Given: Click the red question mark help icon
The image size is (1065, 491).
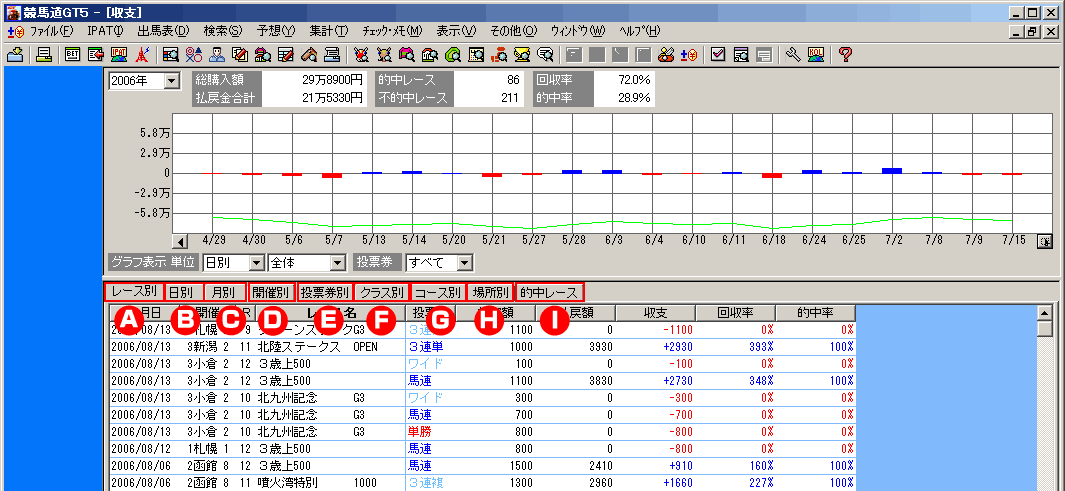Looking at the screenshot, I should click(x=845, y=54).
